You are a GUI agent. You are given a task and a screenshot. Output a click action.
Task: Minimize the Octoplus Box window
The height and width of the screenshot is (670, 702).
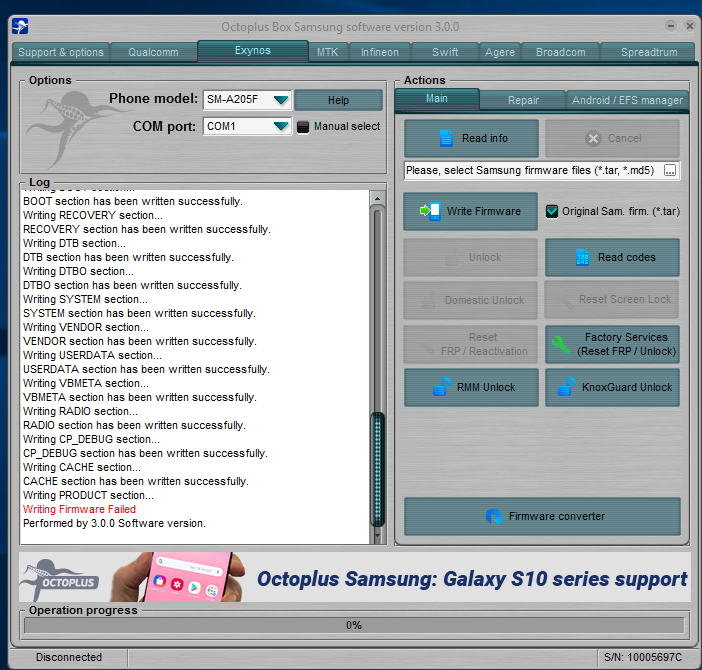click(670, 26)
